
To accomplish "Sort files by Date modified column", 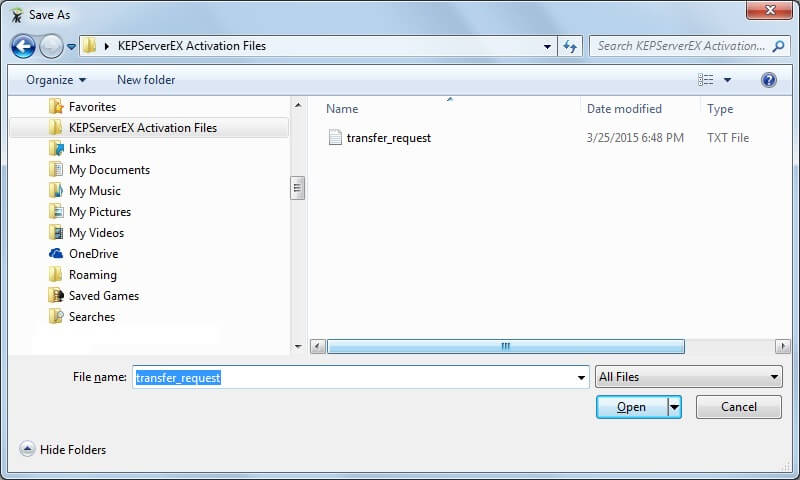I will (624, 109).
